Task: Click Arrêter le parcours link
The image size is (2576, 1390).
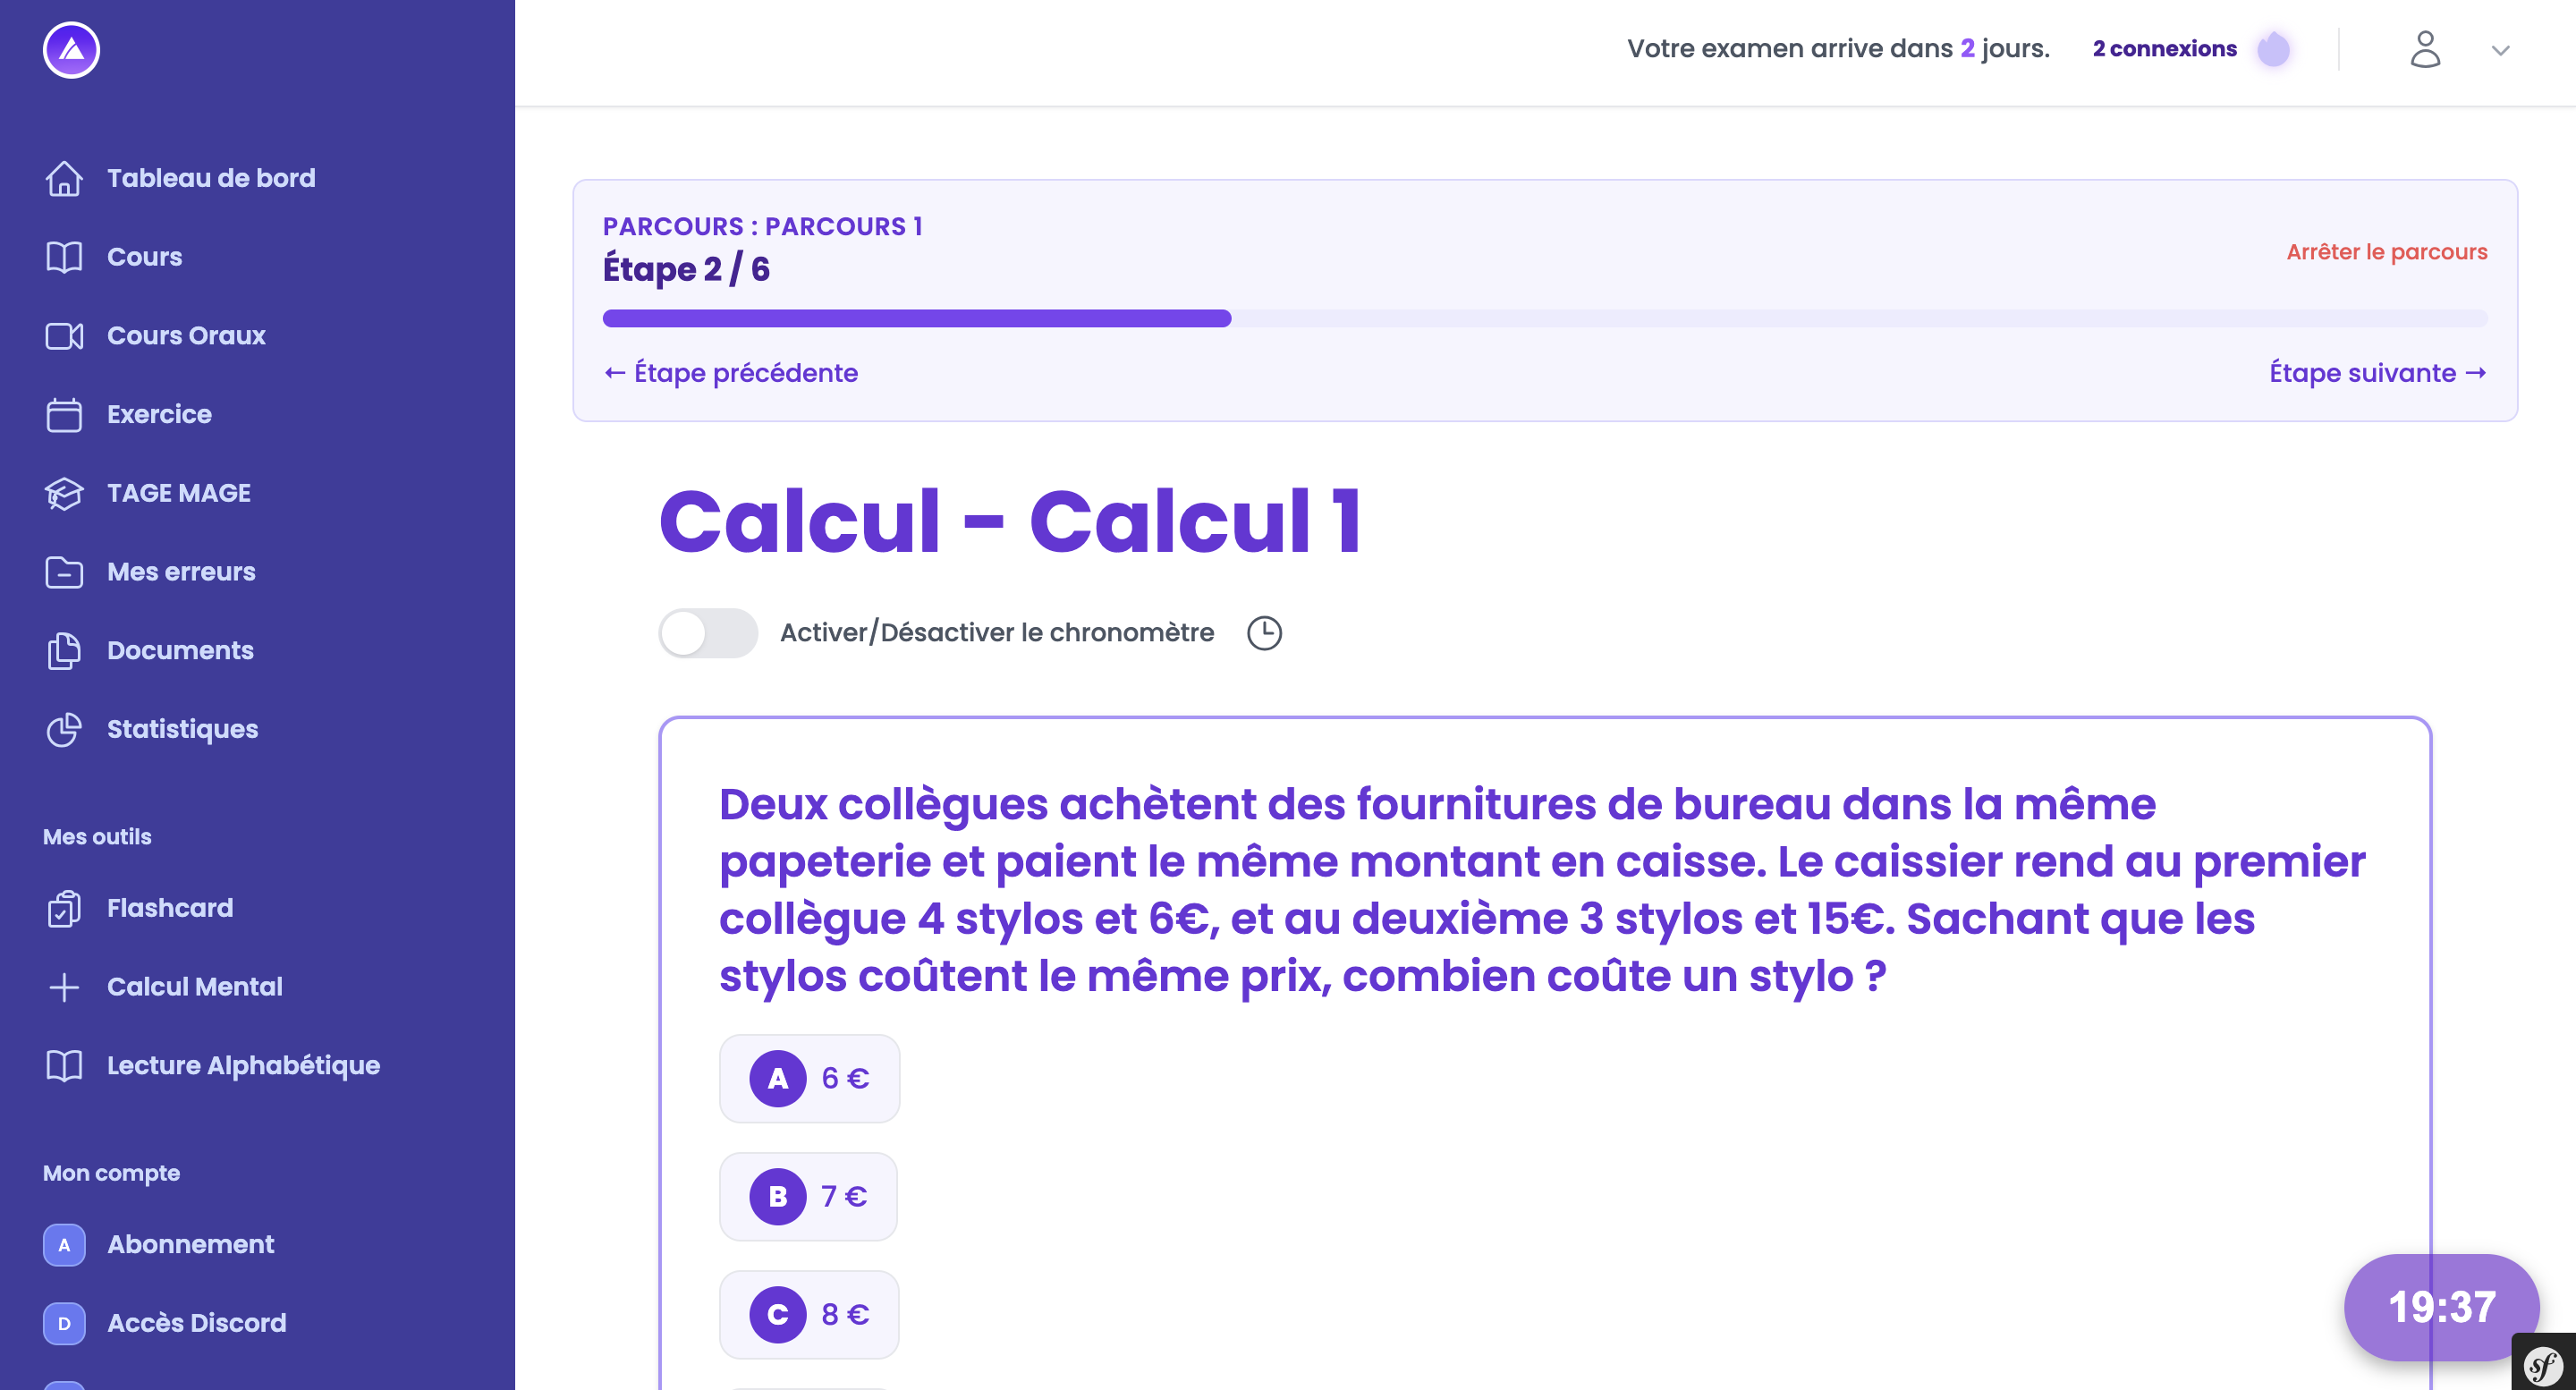Action: tap(2386, 252)
